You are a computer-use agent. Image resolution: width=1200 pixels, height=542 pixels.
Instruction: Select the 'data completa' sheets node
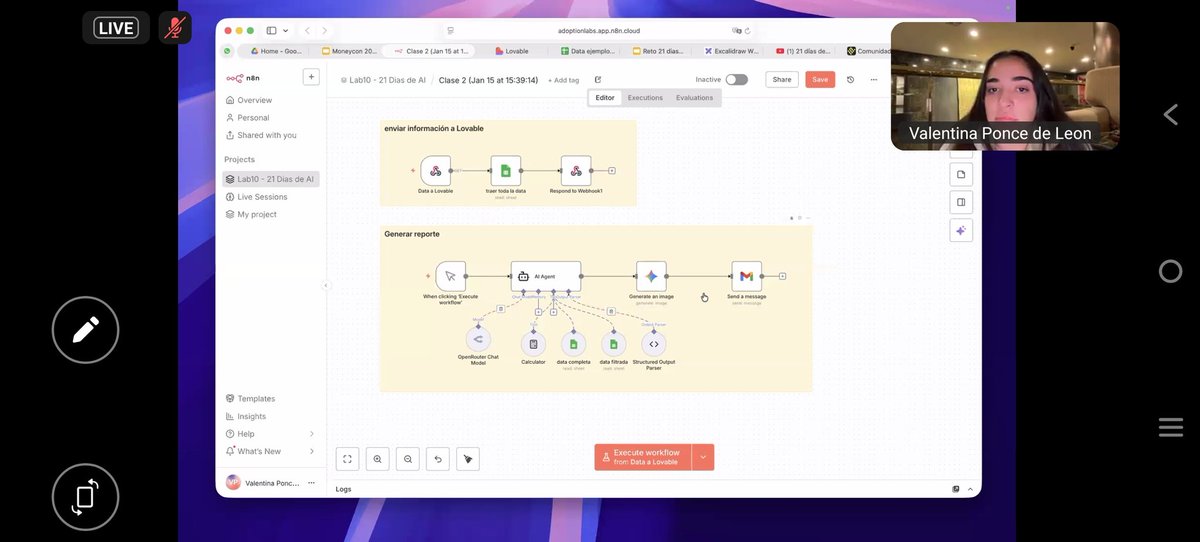[573, 343]
